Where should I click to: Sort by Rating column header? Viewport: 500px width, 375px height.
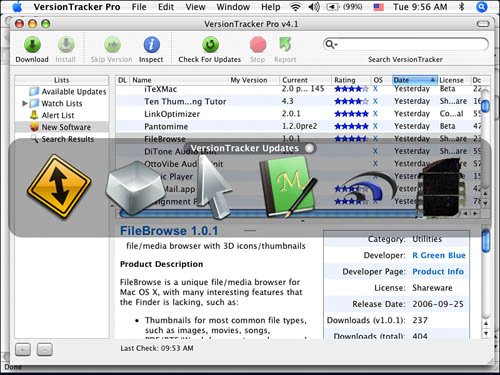(x=351, y=80)
